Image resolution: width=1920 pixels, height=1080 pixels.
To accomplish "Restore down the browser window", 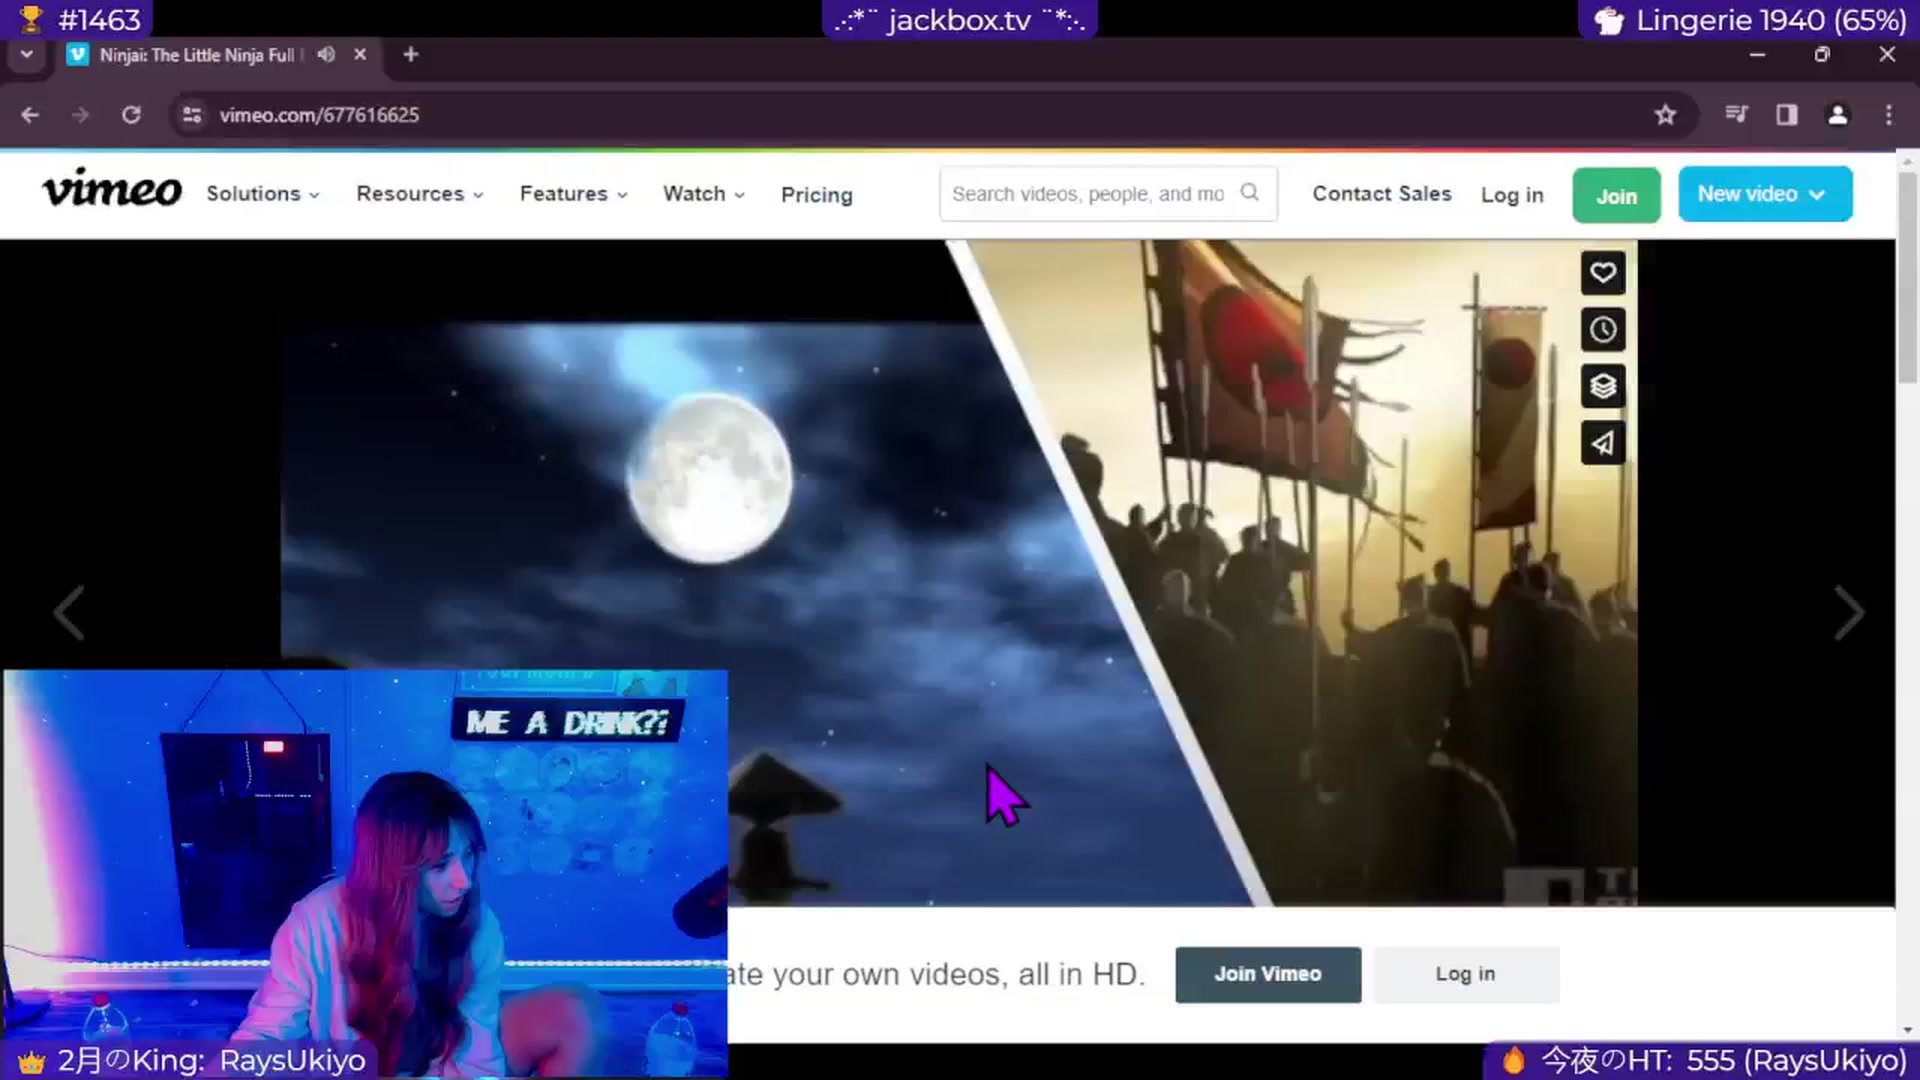I will (1822, 55).
